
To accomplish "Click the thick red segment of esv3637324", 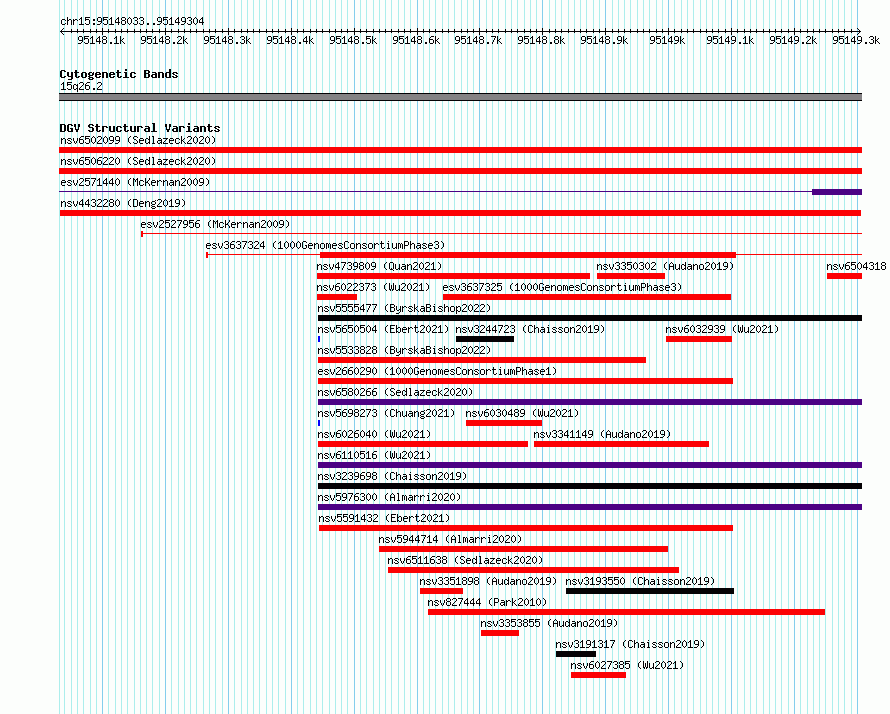I will pyautogui.click(x=528, y=255).
